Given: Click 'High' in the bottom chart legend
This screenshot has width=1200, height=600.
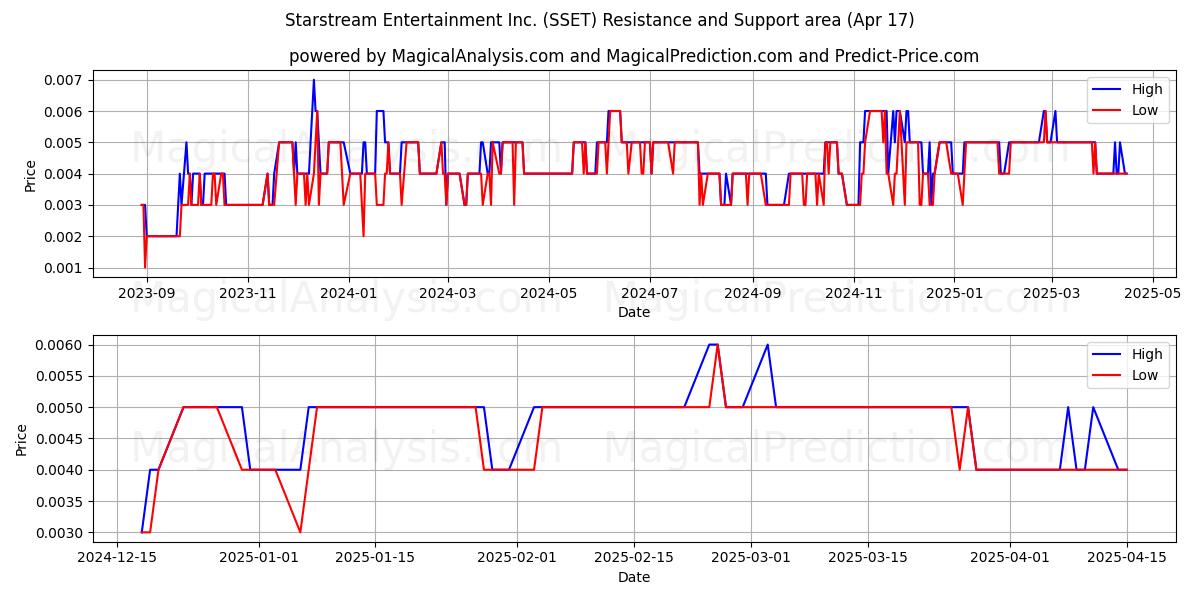Looking at the screenshot, I should pyautogui.click(x=1146, y=354).
